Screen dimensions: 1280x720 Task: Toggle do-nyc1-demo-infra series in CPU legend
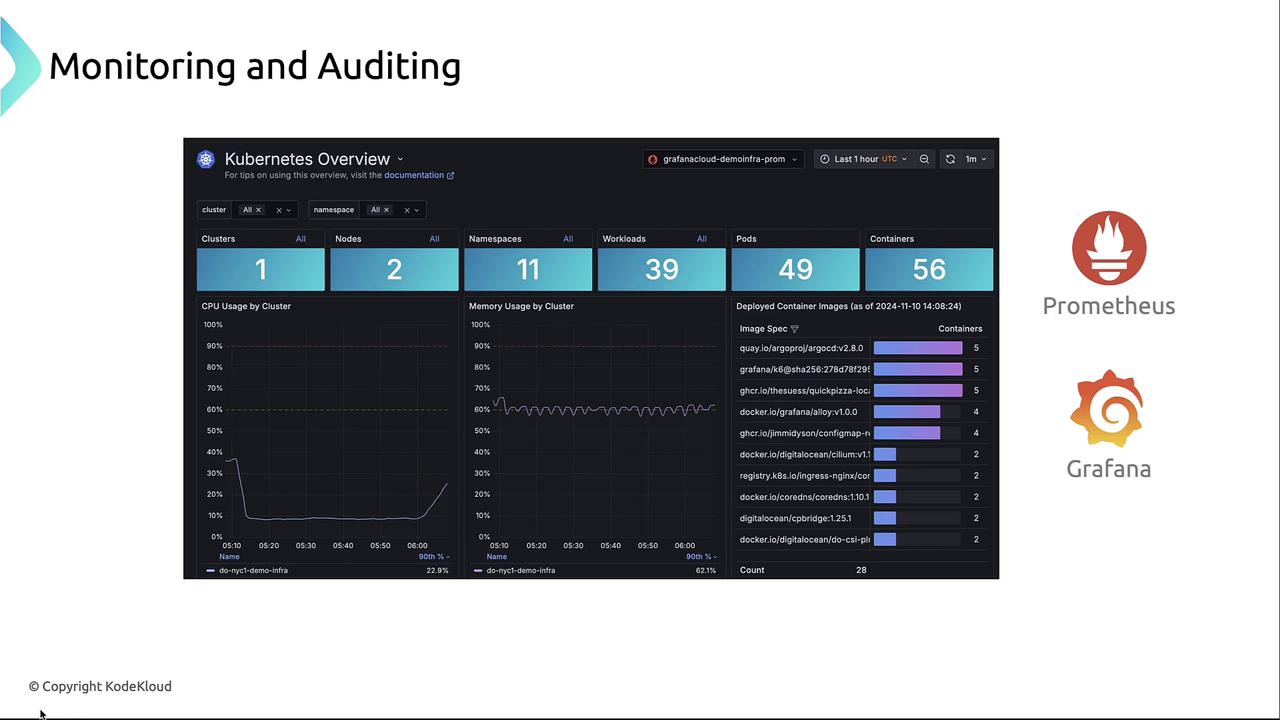[253, 571]
